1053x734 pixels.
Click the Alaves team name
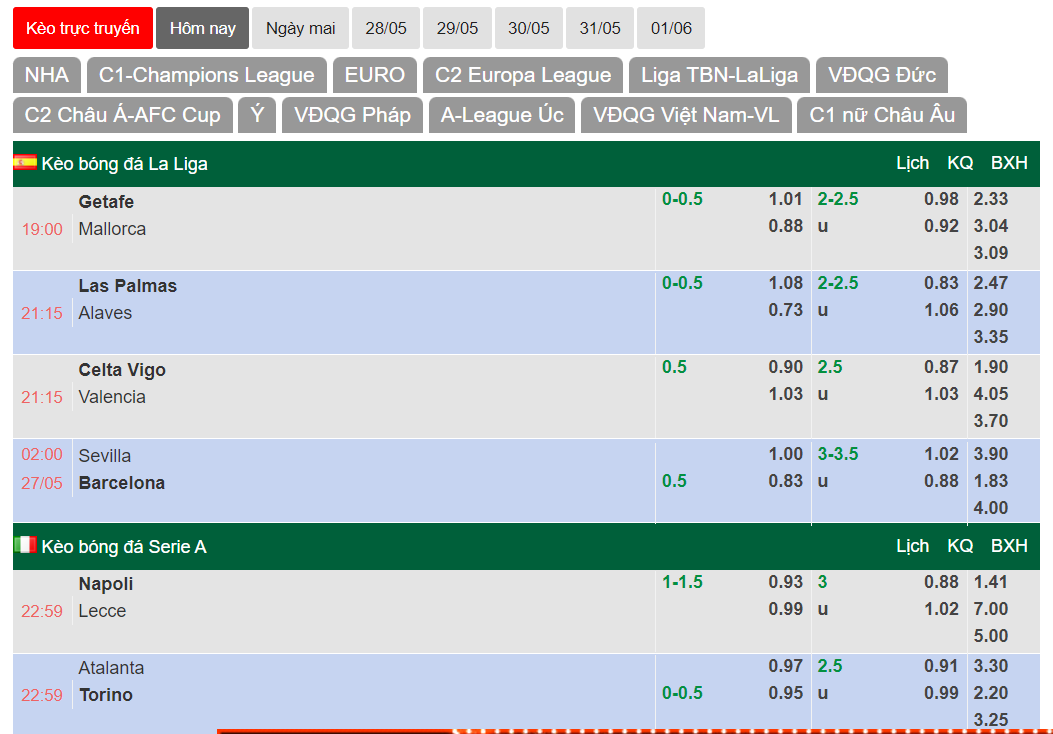point(105,313)
